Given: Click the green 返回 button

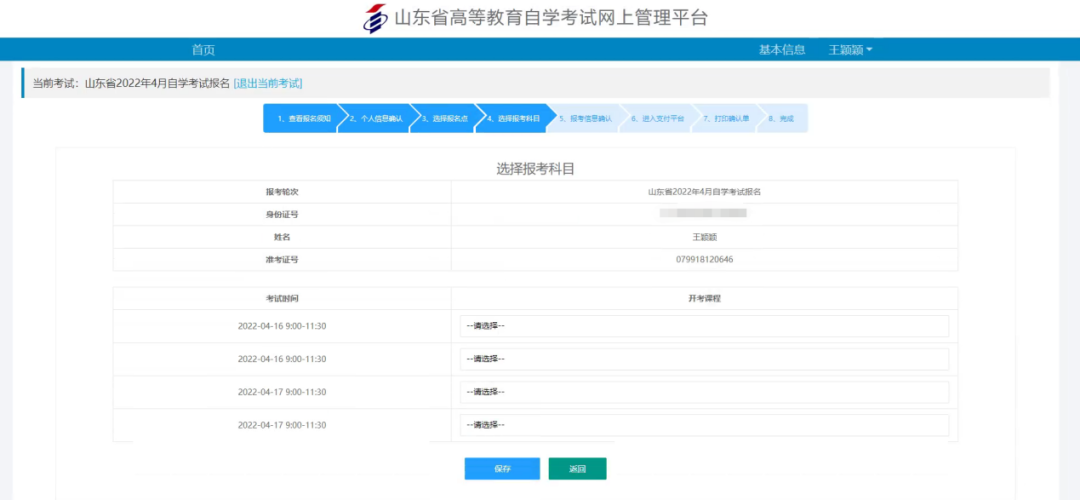Looking at the screenshot, I should pyautogui.click(x=577, y=468).
